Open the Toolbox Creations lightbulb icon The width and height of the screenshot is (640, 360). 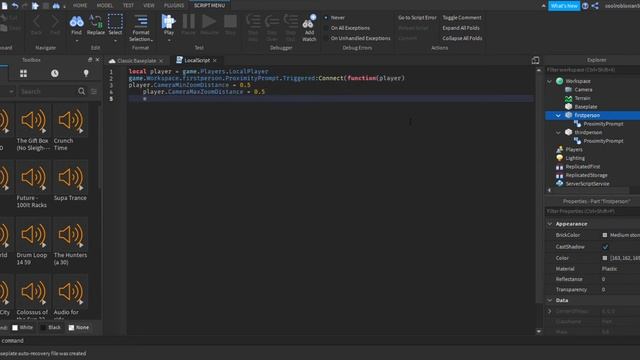(x=86, y=73)
